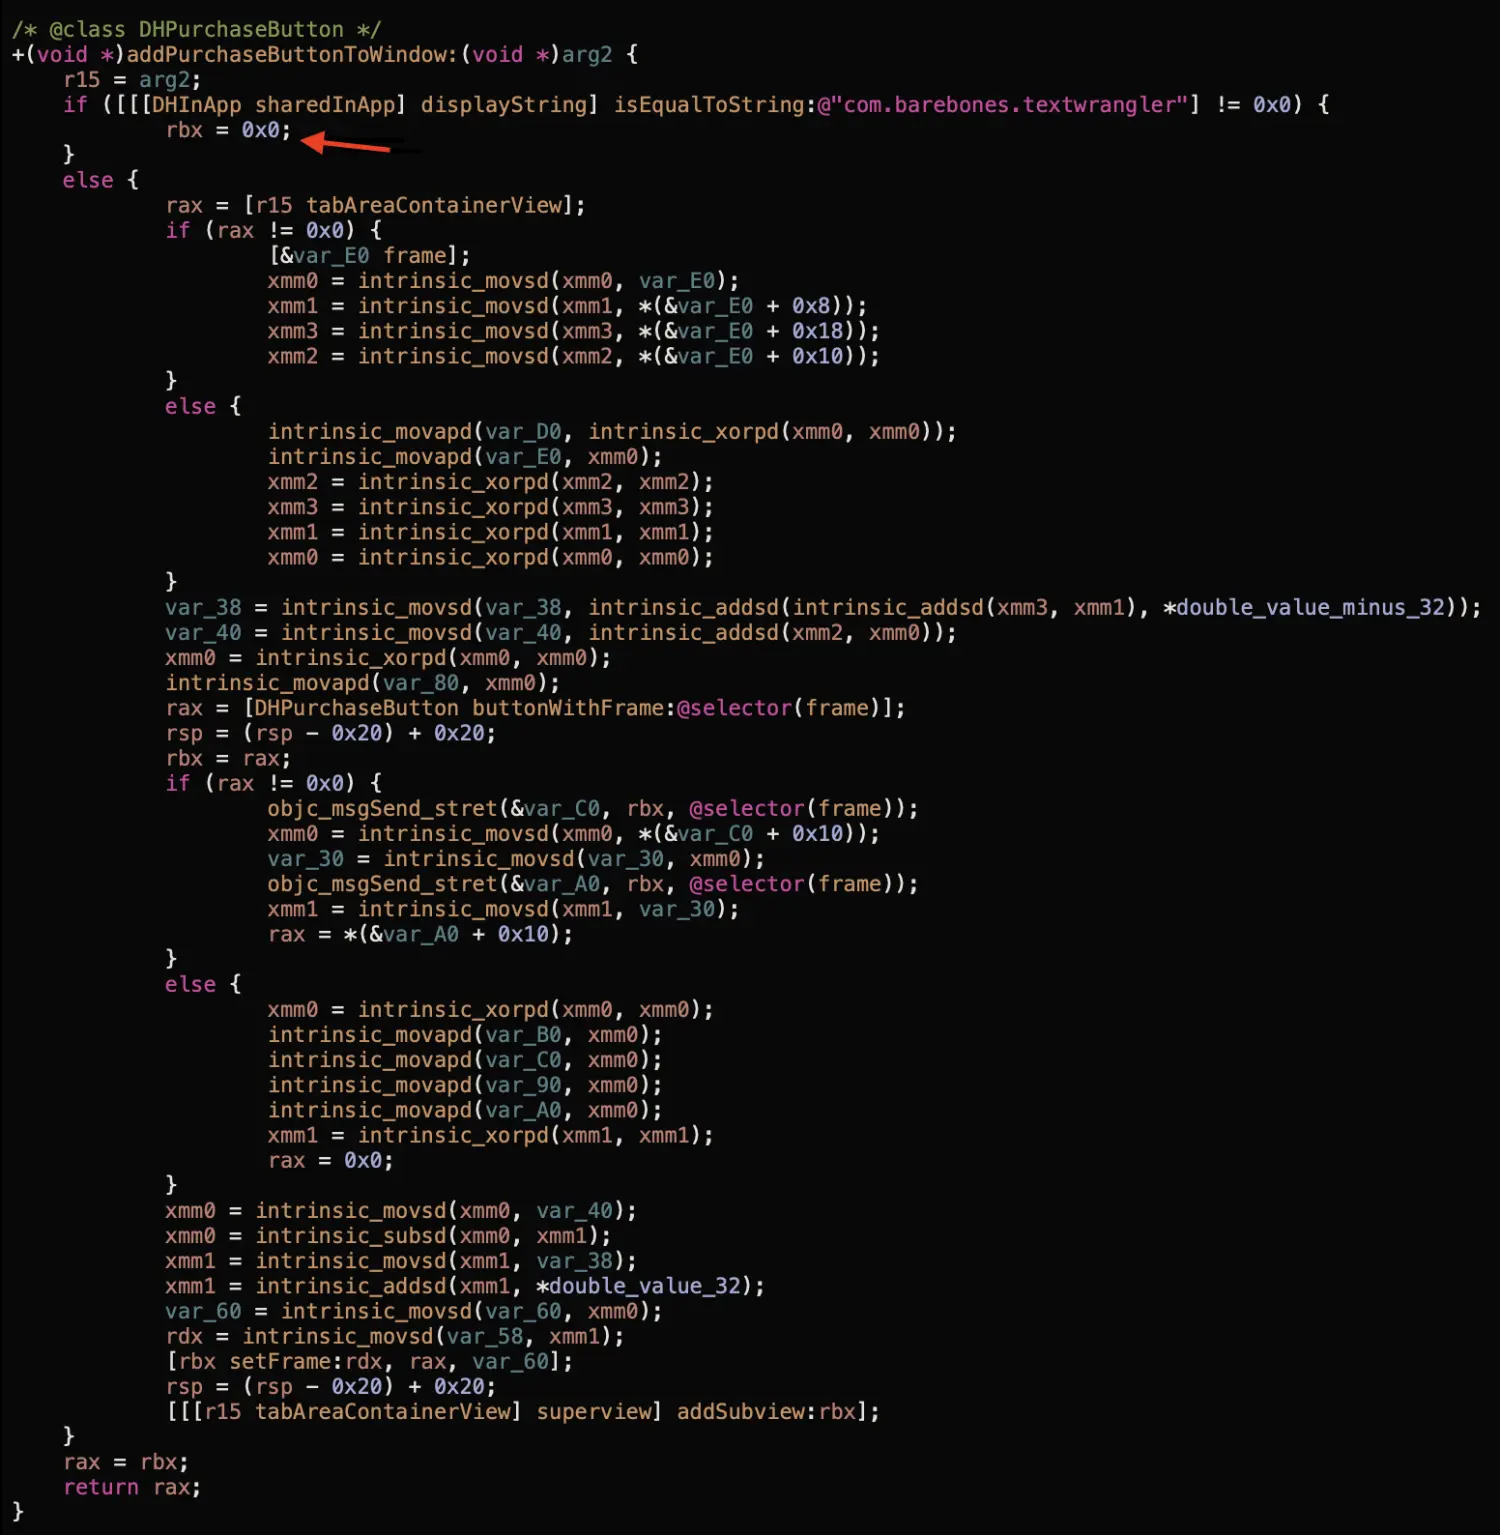Click the first 'rsp = (rsp - 0x20) + 0x20;' line after buttonWithFrame
This screenshot has height=1535, width=1500.
tap(330, 733)
